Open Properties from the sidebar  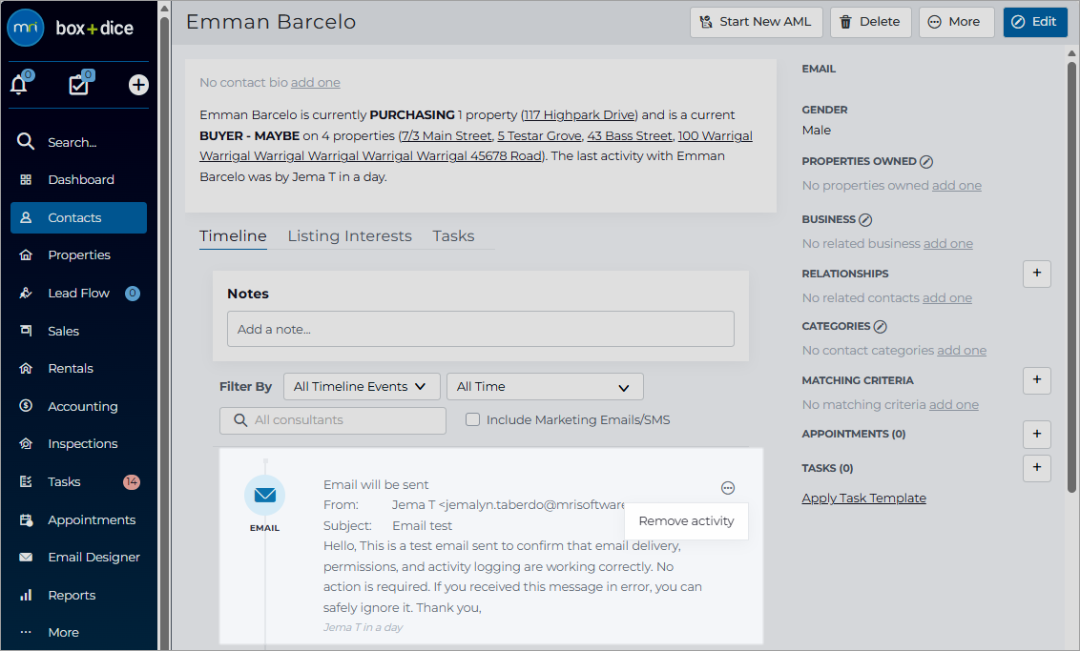click(x=79, y=255)
